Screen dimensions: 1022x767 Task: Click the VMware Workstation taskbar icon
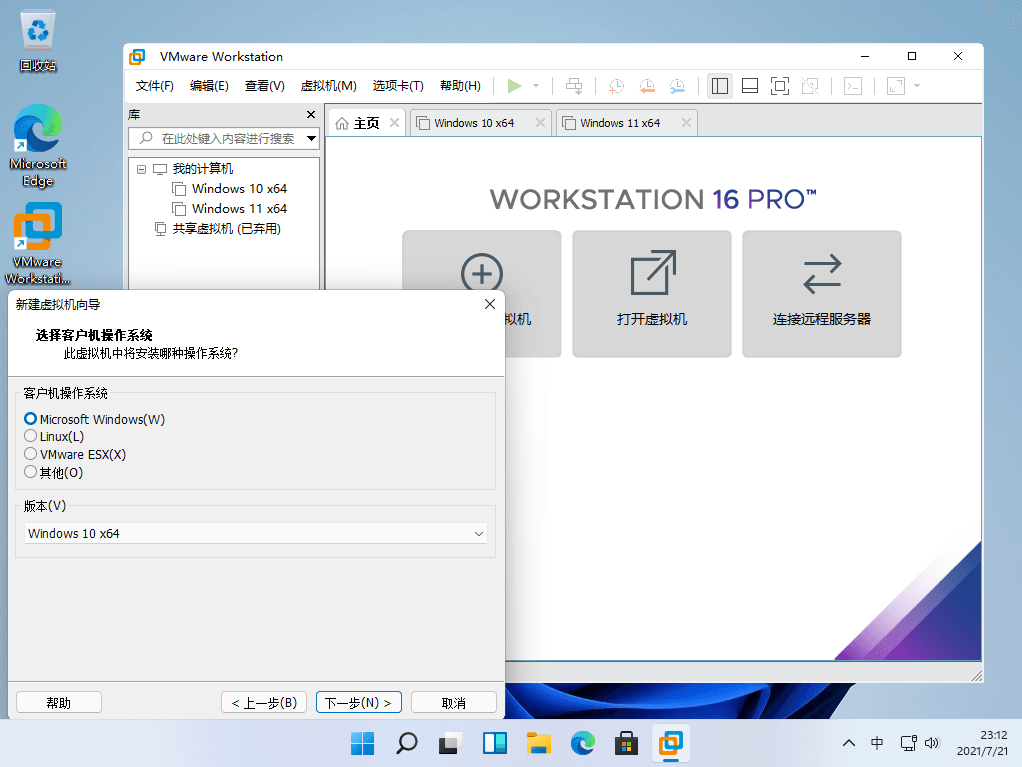tap(671, 744)
